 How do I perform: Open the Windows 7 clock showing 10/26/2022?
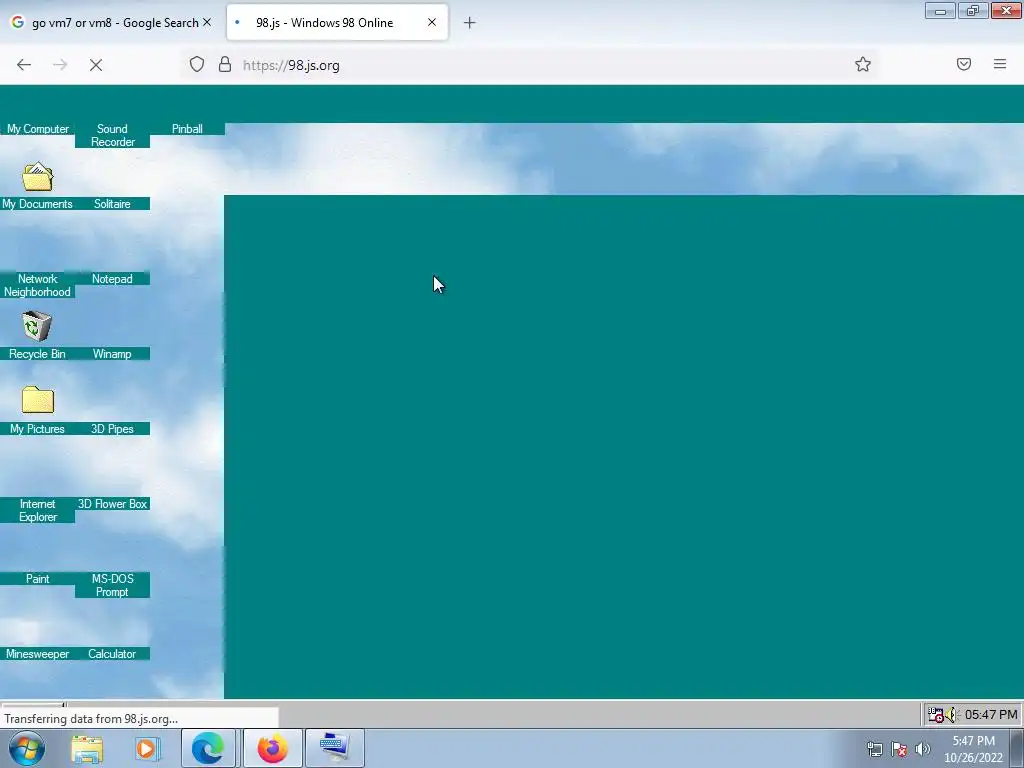pyautogui.click(x=973, y=749)
